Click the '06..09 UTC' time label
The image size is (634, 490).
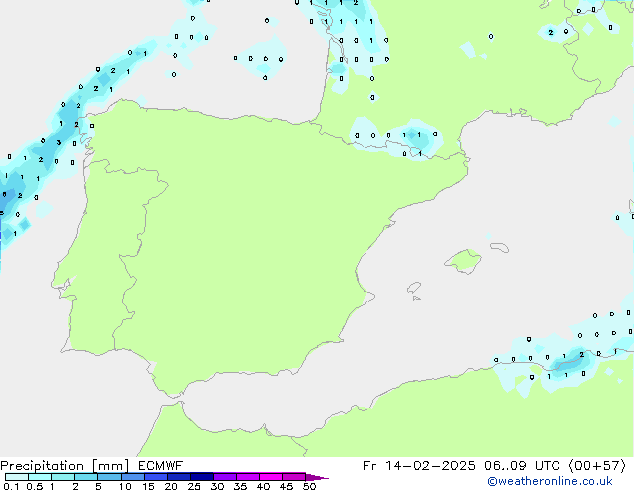coord(522,466)
